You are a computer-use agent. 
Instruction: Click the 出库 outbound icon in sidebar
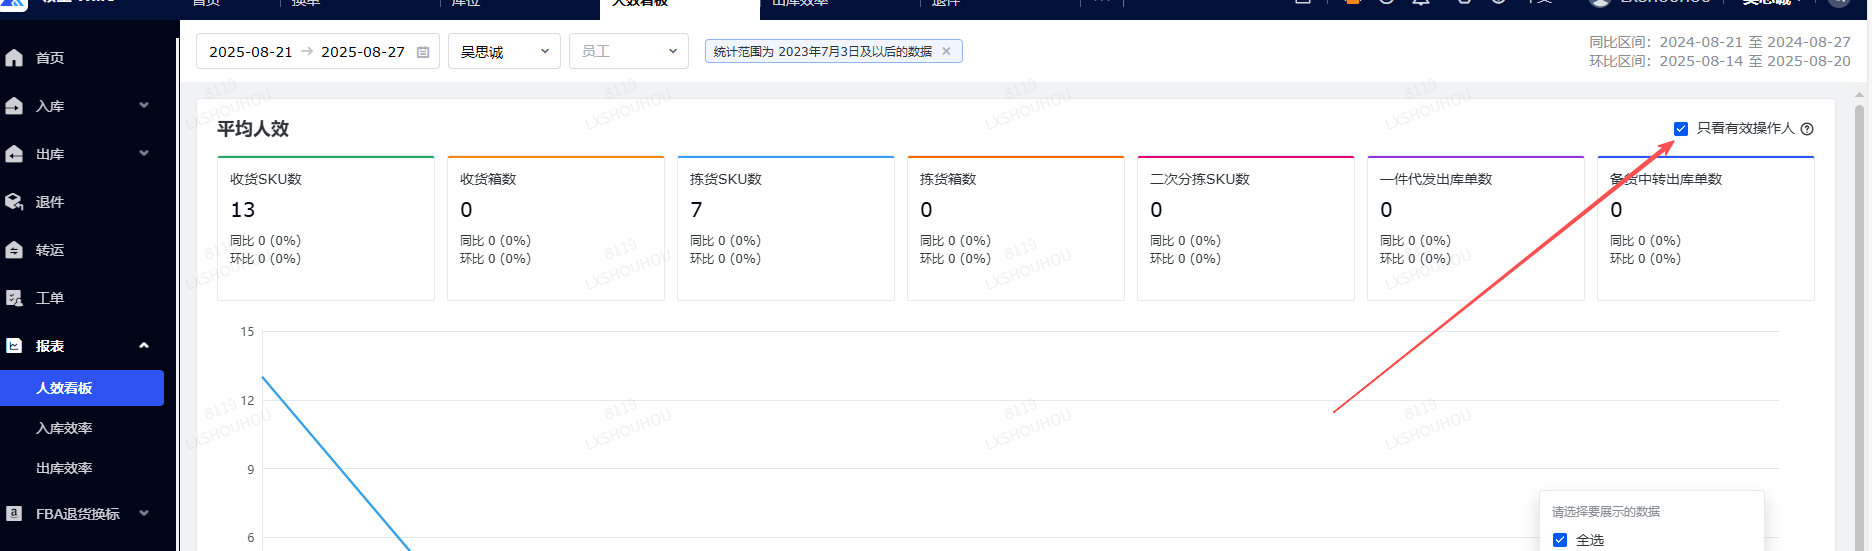pos(14,154)
